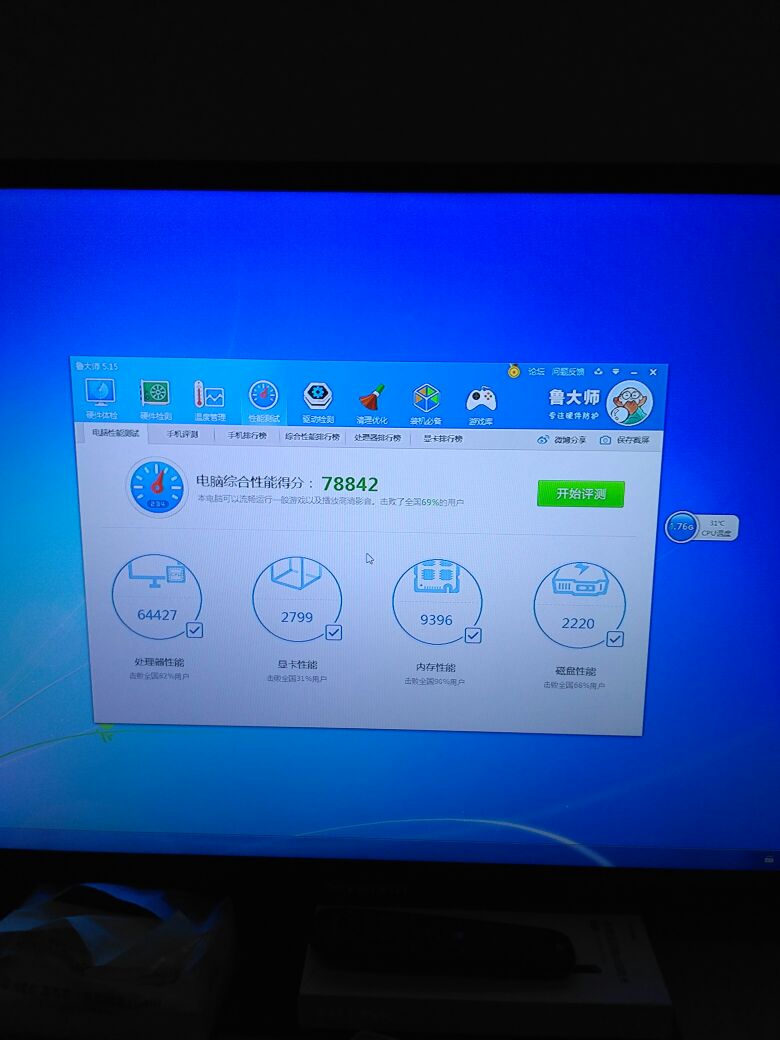780x1040 pixels.
Task: Click the 保存截屏 save screenshot button
Action: pyautogui.click(x=625, y=440)
